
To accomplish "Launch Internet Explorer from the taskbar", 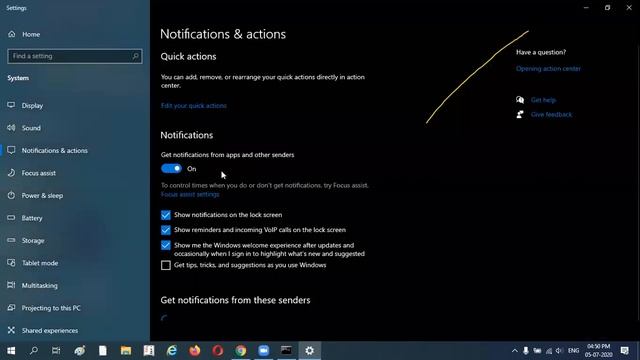I will (x=172, y=351).
